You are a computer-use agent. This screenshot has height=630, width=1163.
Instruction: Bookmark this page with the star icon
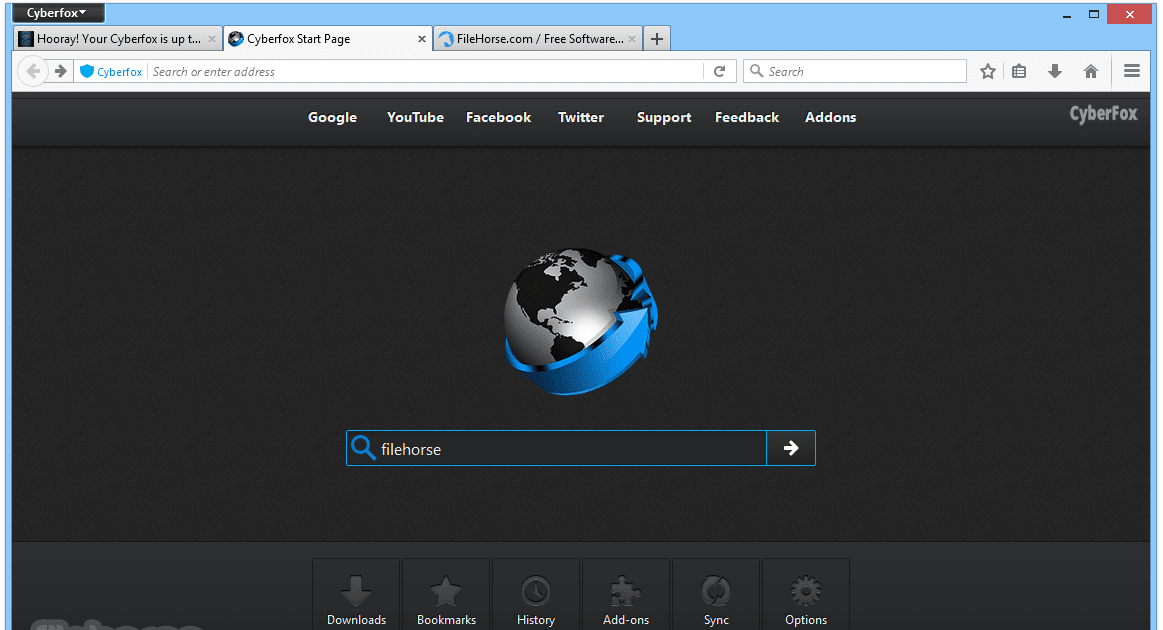click(987, 71)
